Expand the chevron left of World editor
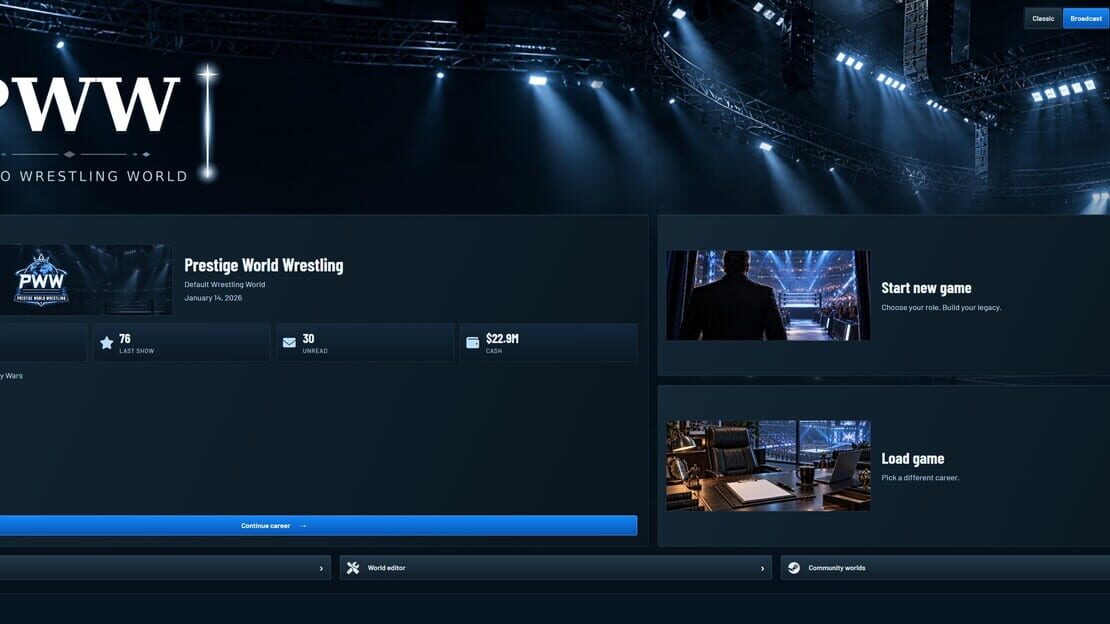 (321, 568)
